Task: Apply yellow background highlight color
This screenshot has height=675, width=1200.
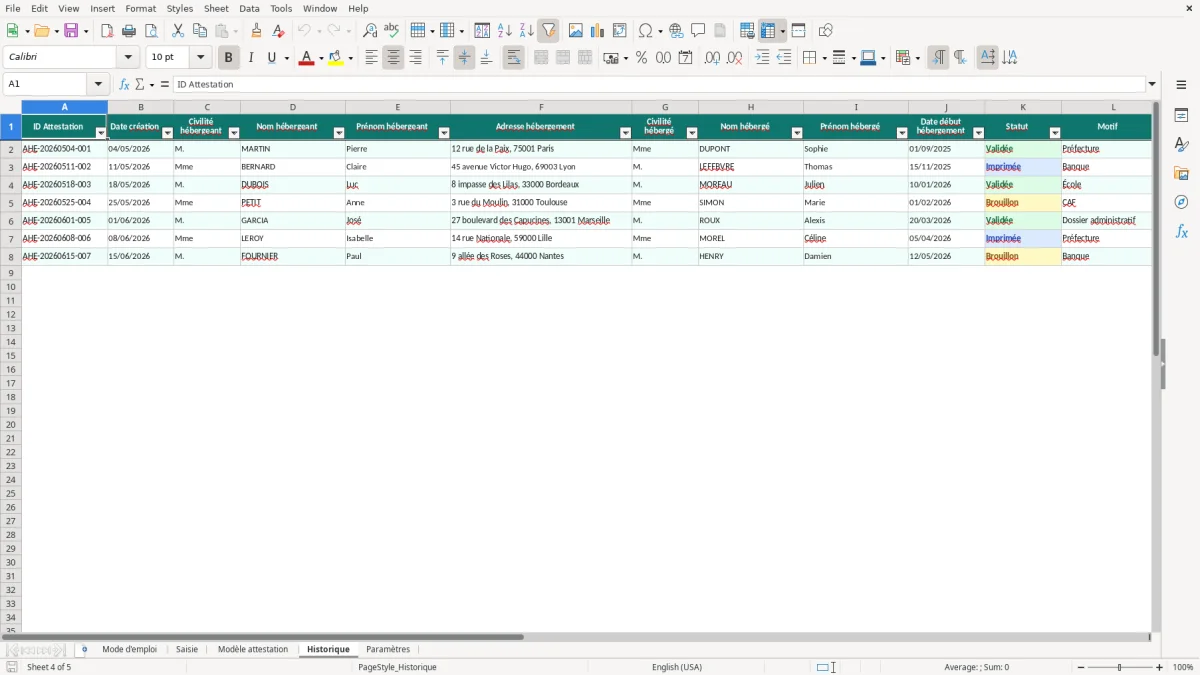Action: click(336, 58)
